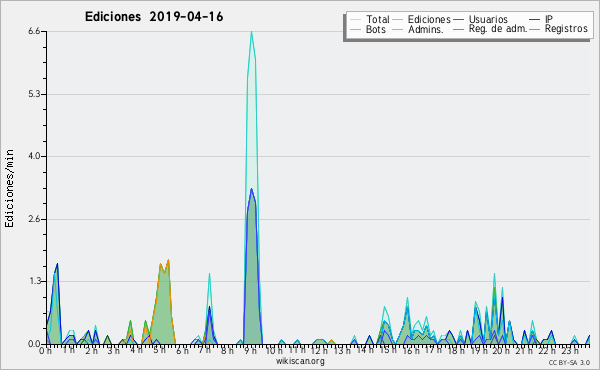Click the Usuarios blue legend line
Viewport: 600px width, 370px height.
458,20
